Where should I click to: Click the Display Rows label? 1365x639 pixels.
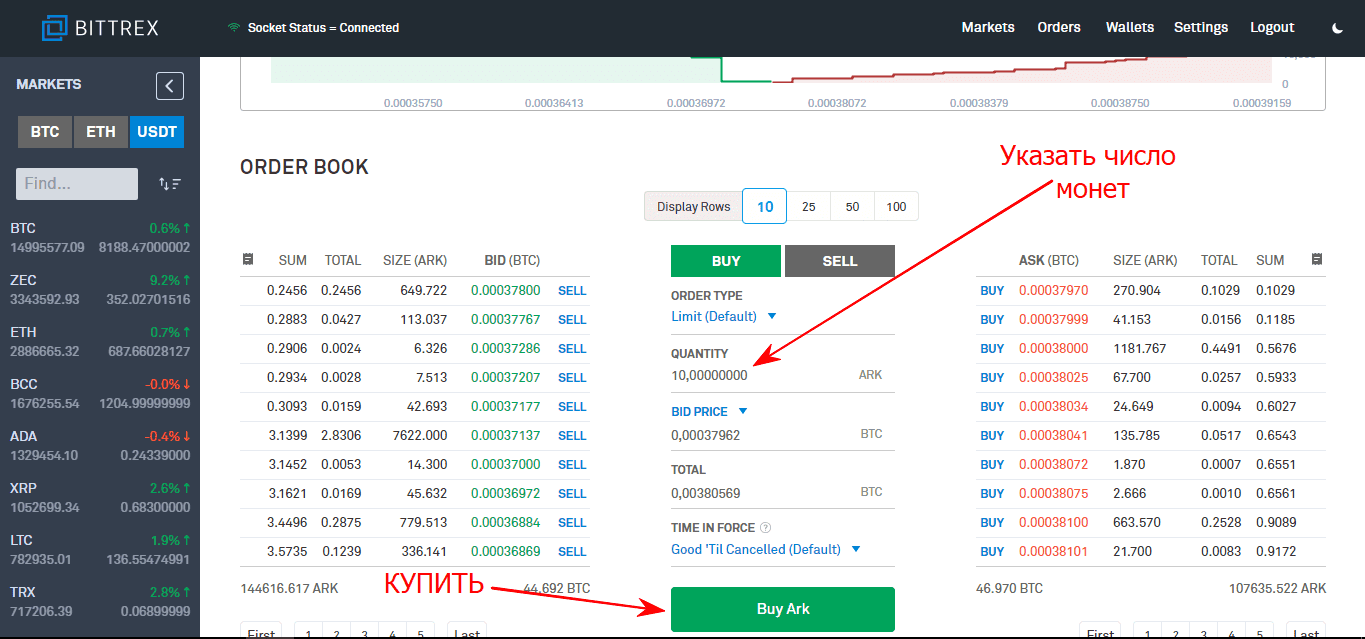694,207
